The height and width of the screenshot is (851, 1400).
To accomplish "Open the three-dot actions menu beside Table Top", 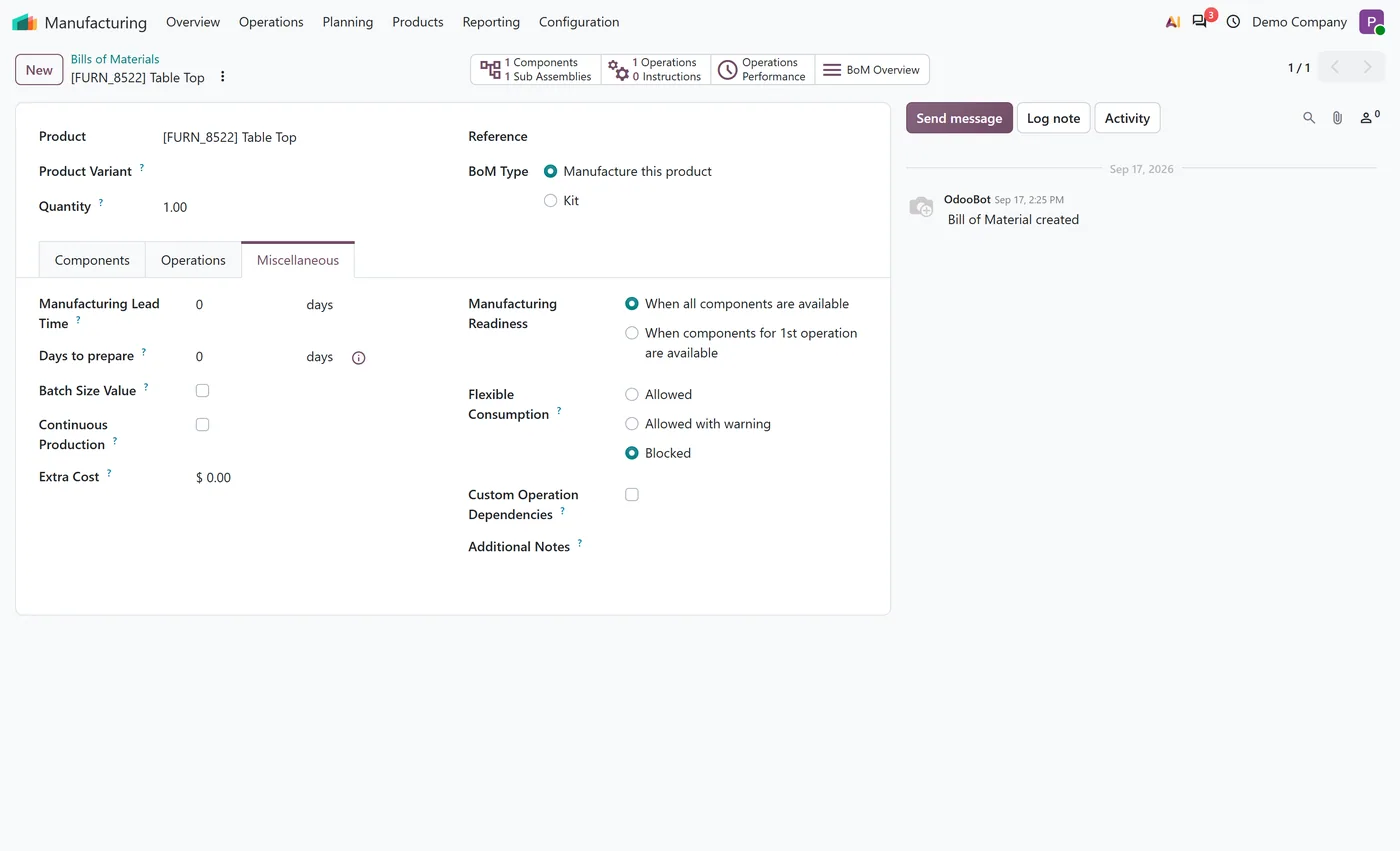I will coord(222,77).
